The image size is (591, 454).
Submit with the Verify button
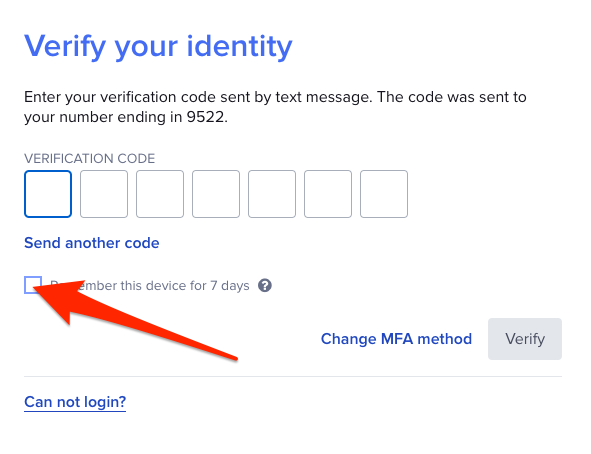click(525, 339)
